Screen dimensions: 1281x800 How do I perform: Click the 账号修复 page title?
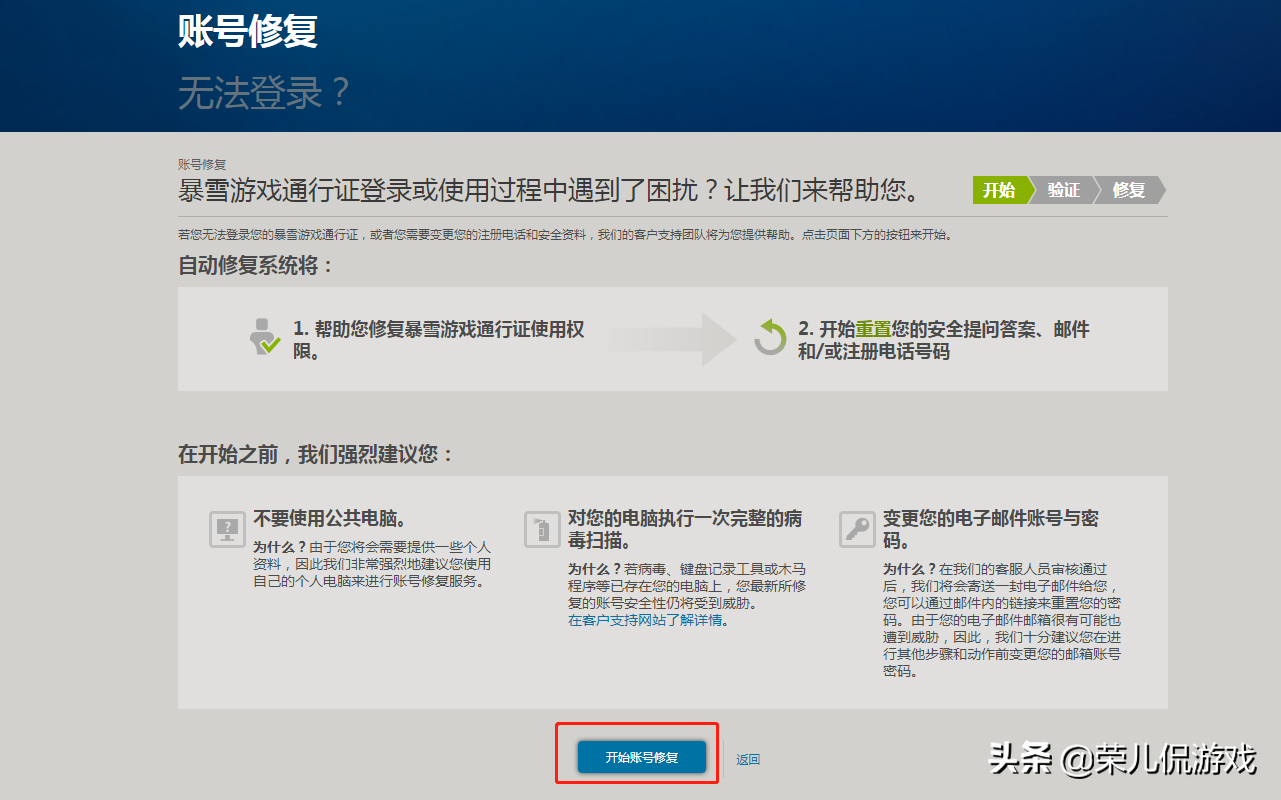[248, 31]
